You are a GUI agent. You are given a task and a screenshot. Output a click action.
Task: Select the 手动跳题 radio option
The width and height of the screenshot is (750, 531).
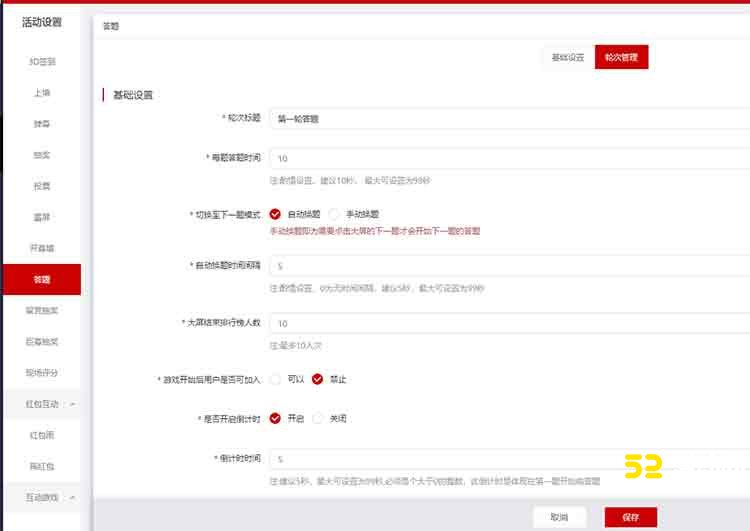[334, 214]
